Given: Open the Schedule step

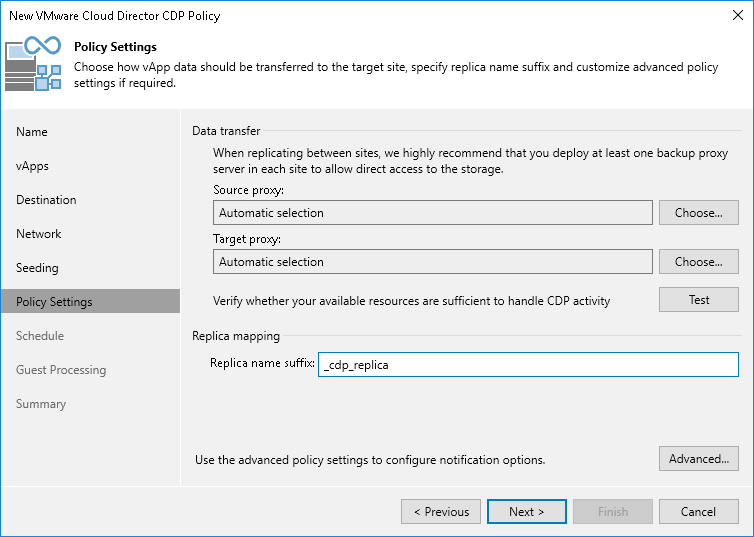Looking at the screenshot, I should point(40,336).
